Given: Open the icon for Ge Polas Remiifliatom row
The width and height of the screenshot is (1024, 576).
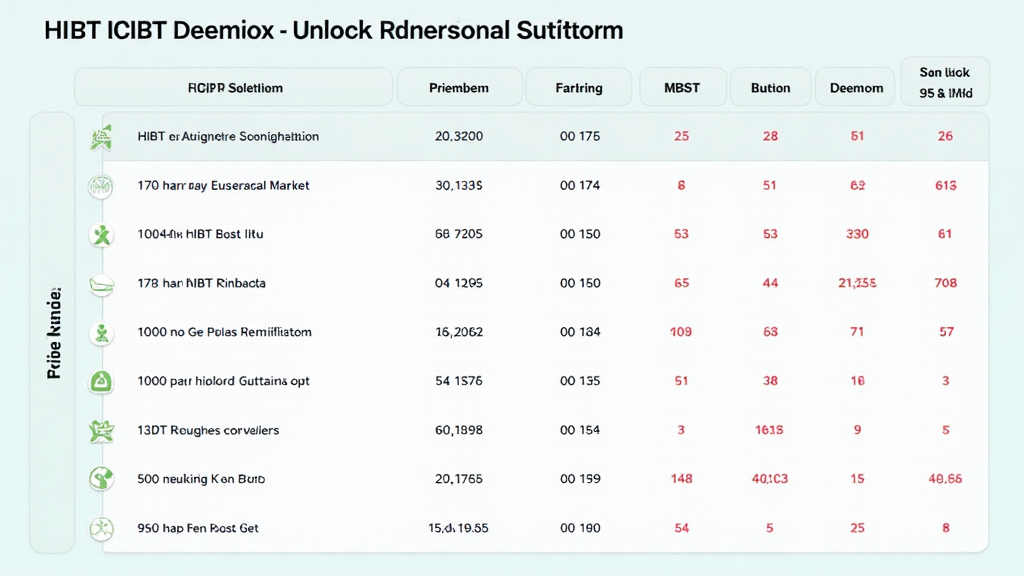Looking at the screenshot, I should coord(99,333).
